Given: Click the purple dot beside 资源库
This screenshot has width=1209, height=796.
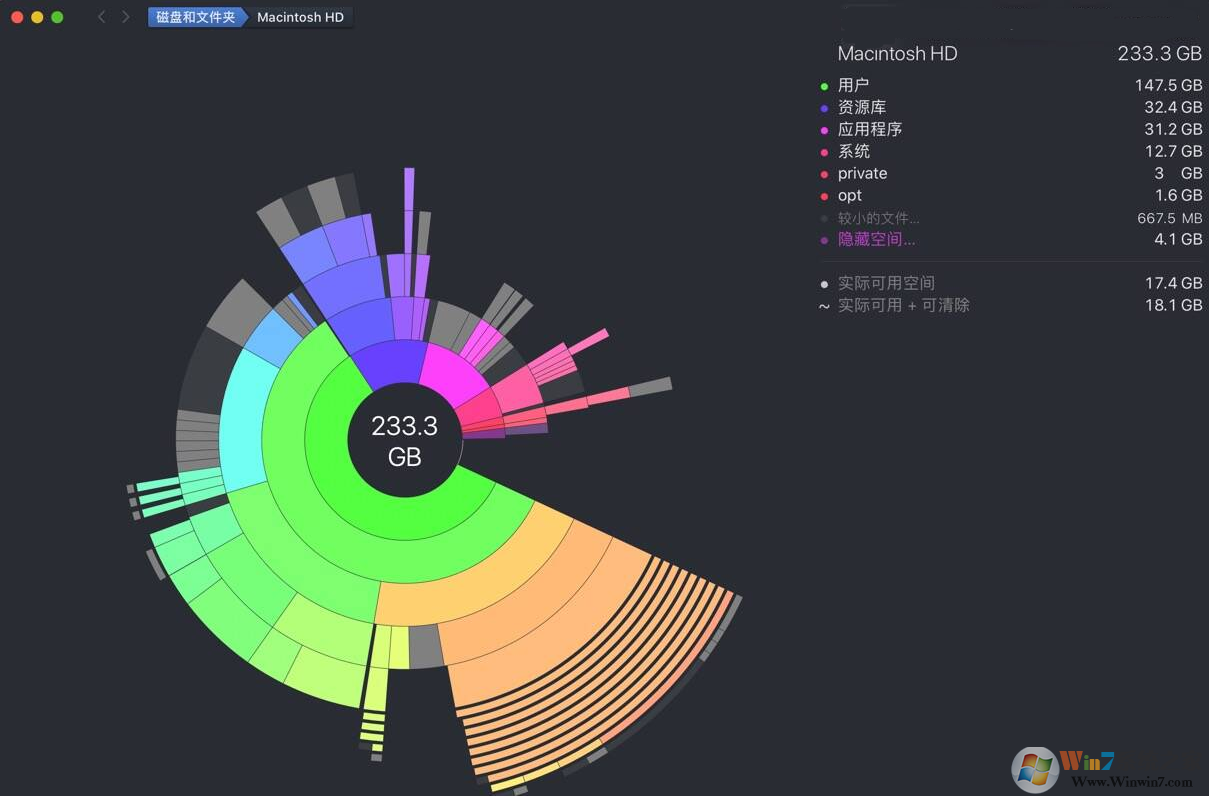Looking at the screenshot, I should (x=824, y=108).
